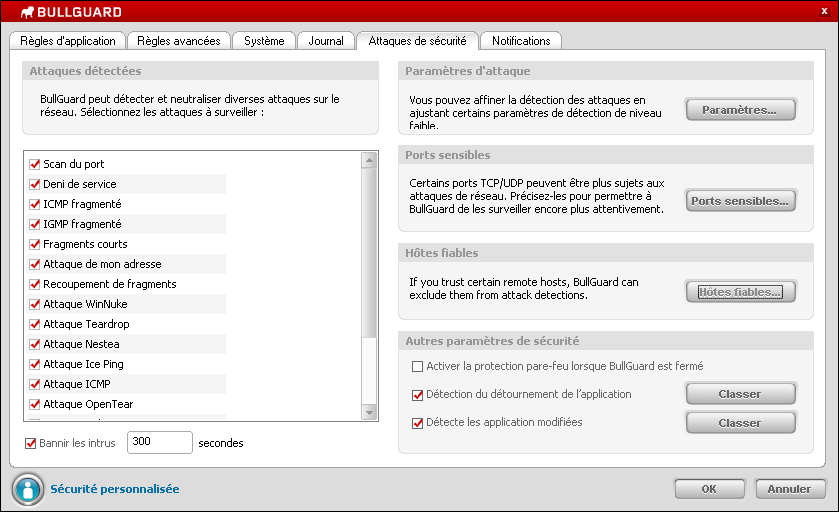The image size is (839, 512).
Task: Click the Annuler button
Action: pyautogui.click(x=790, y=489)
